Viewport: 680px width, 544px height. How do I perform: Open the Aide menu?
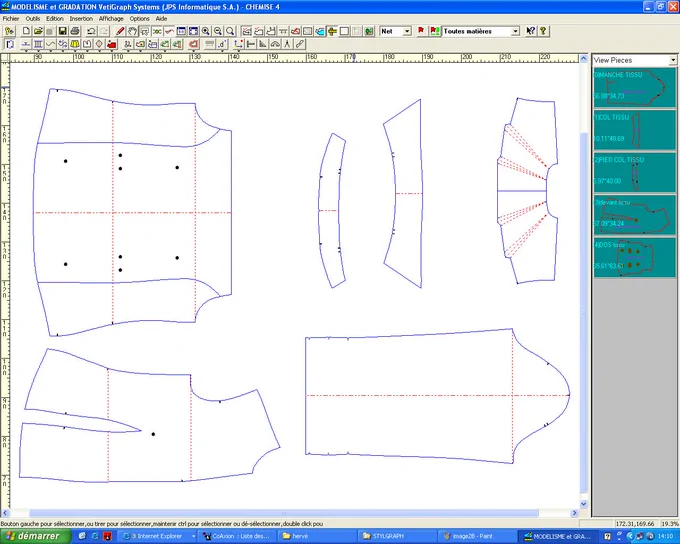[x=161, y=19]
